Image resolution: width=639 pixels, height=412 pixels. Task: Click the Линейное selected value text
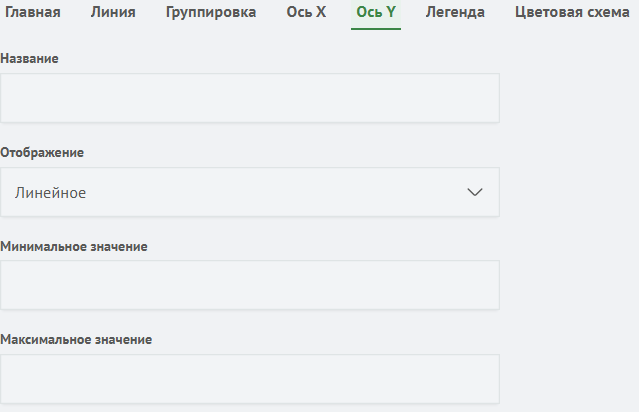(x=51, y=193)
